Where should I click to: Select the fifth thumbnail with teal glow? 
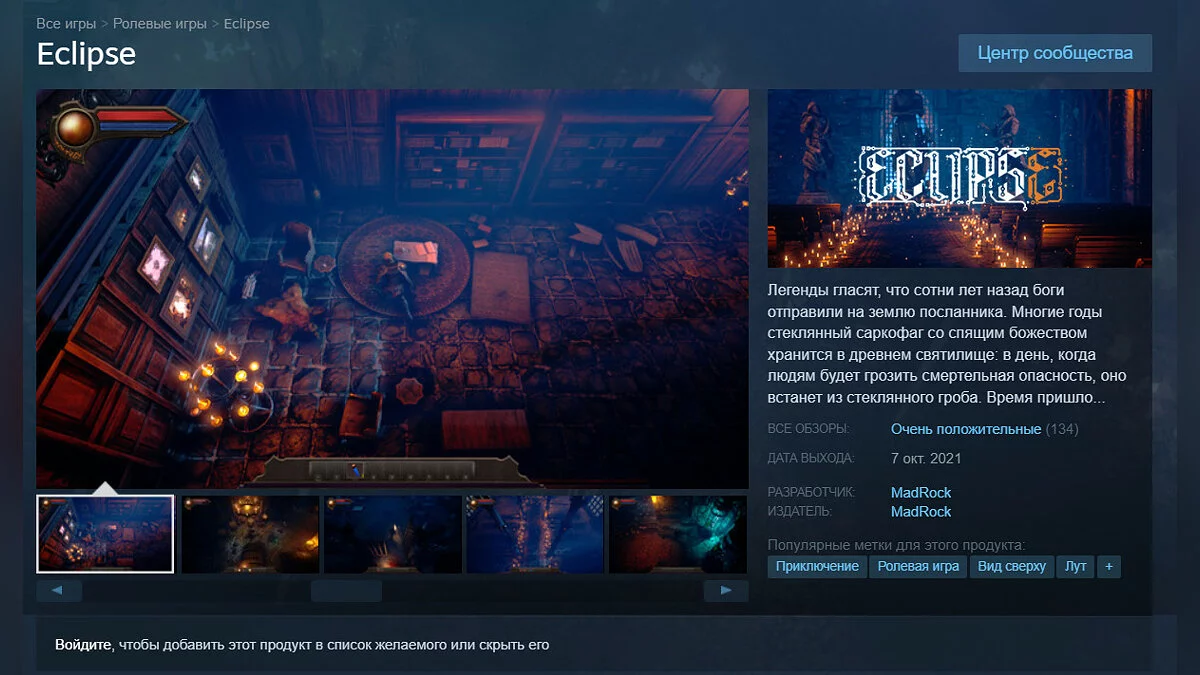coord(678,534)
